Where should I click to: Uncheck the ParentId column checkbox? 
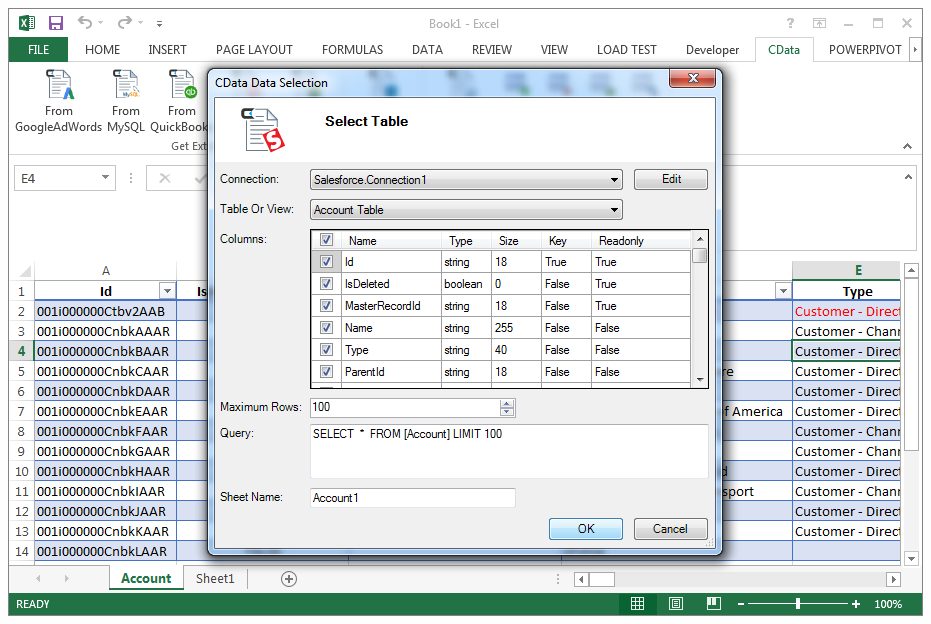(x=326, y=372)
